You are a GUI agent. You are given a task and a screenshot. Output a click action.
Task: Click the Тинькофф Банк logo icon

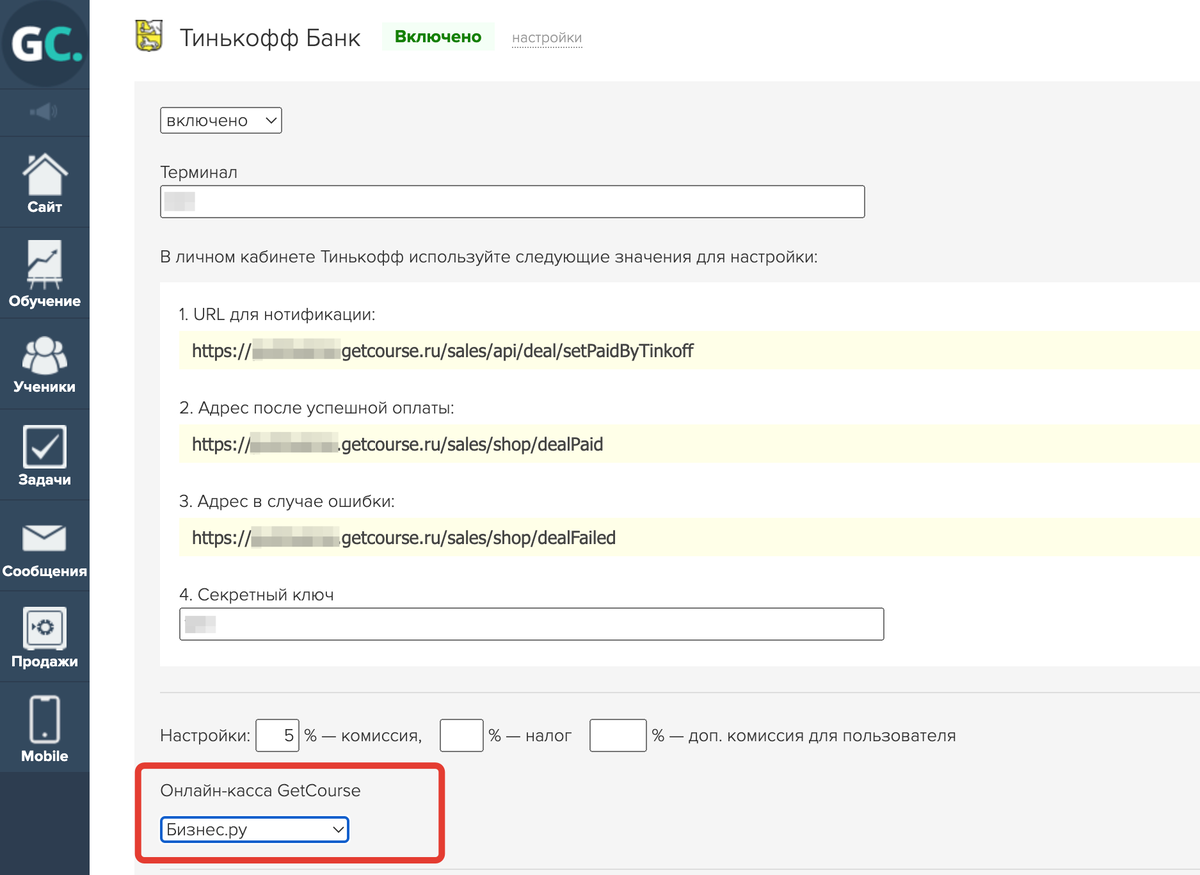pos(149,37)
